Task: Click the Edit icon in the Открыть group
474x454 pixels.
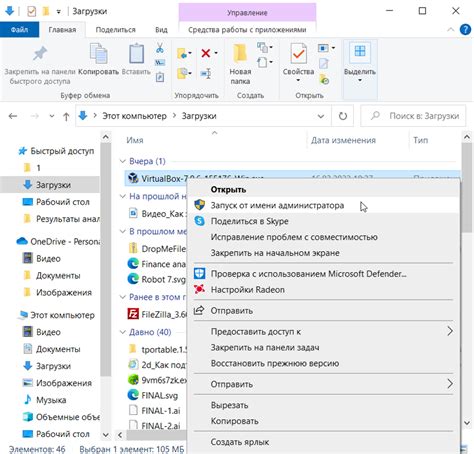Action: pyautogui.click(x=324, y=63)
